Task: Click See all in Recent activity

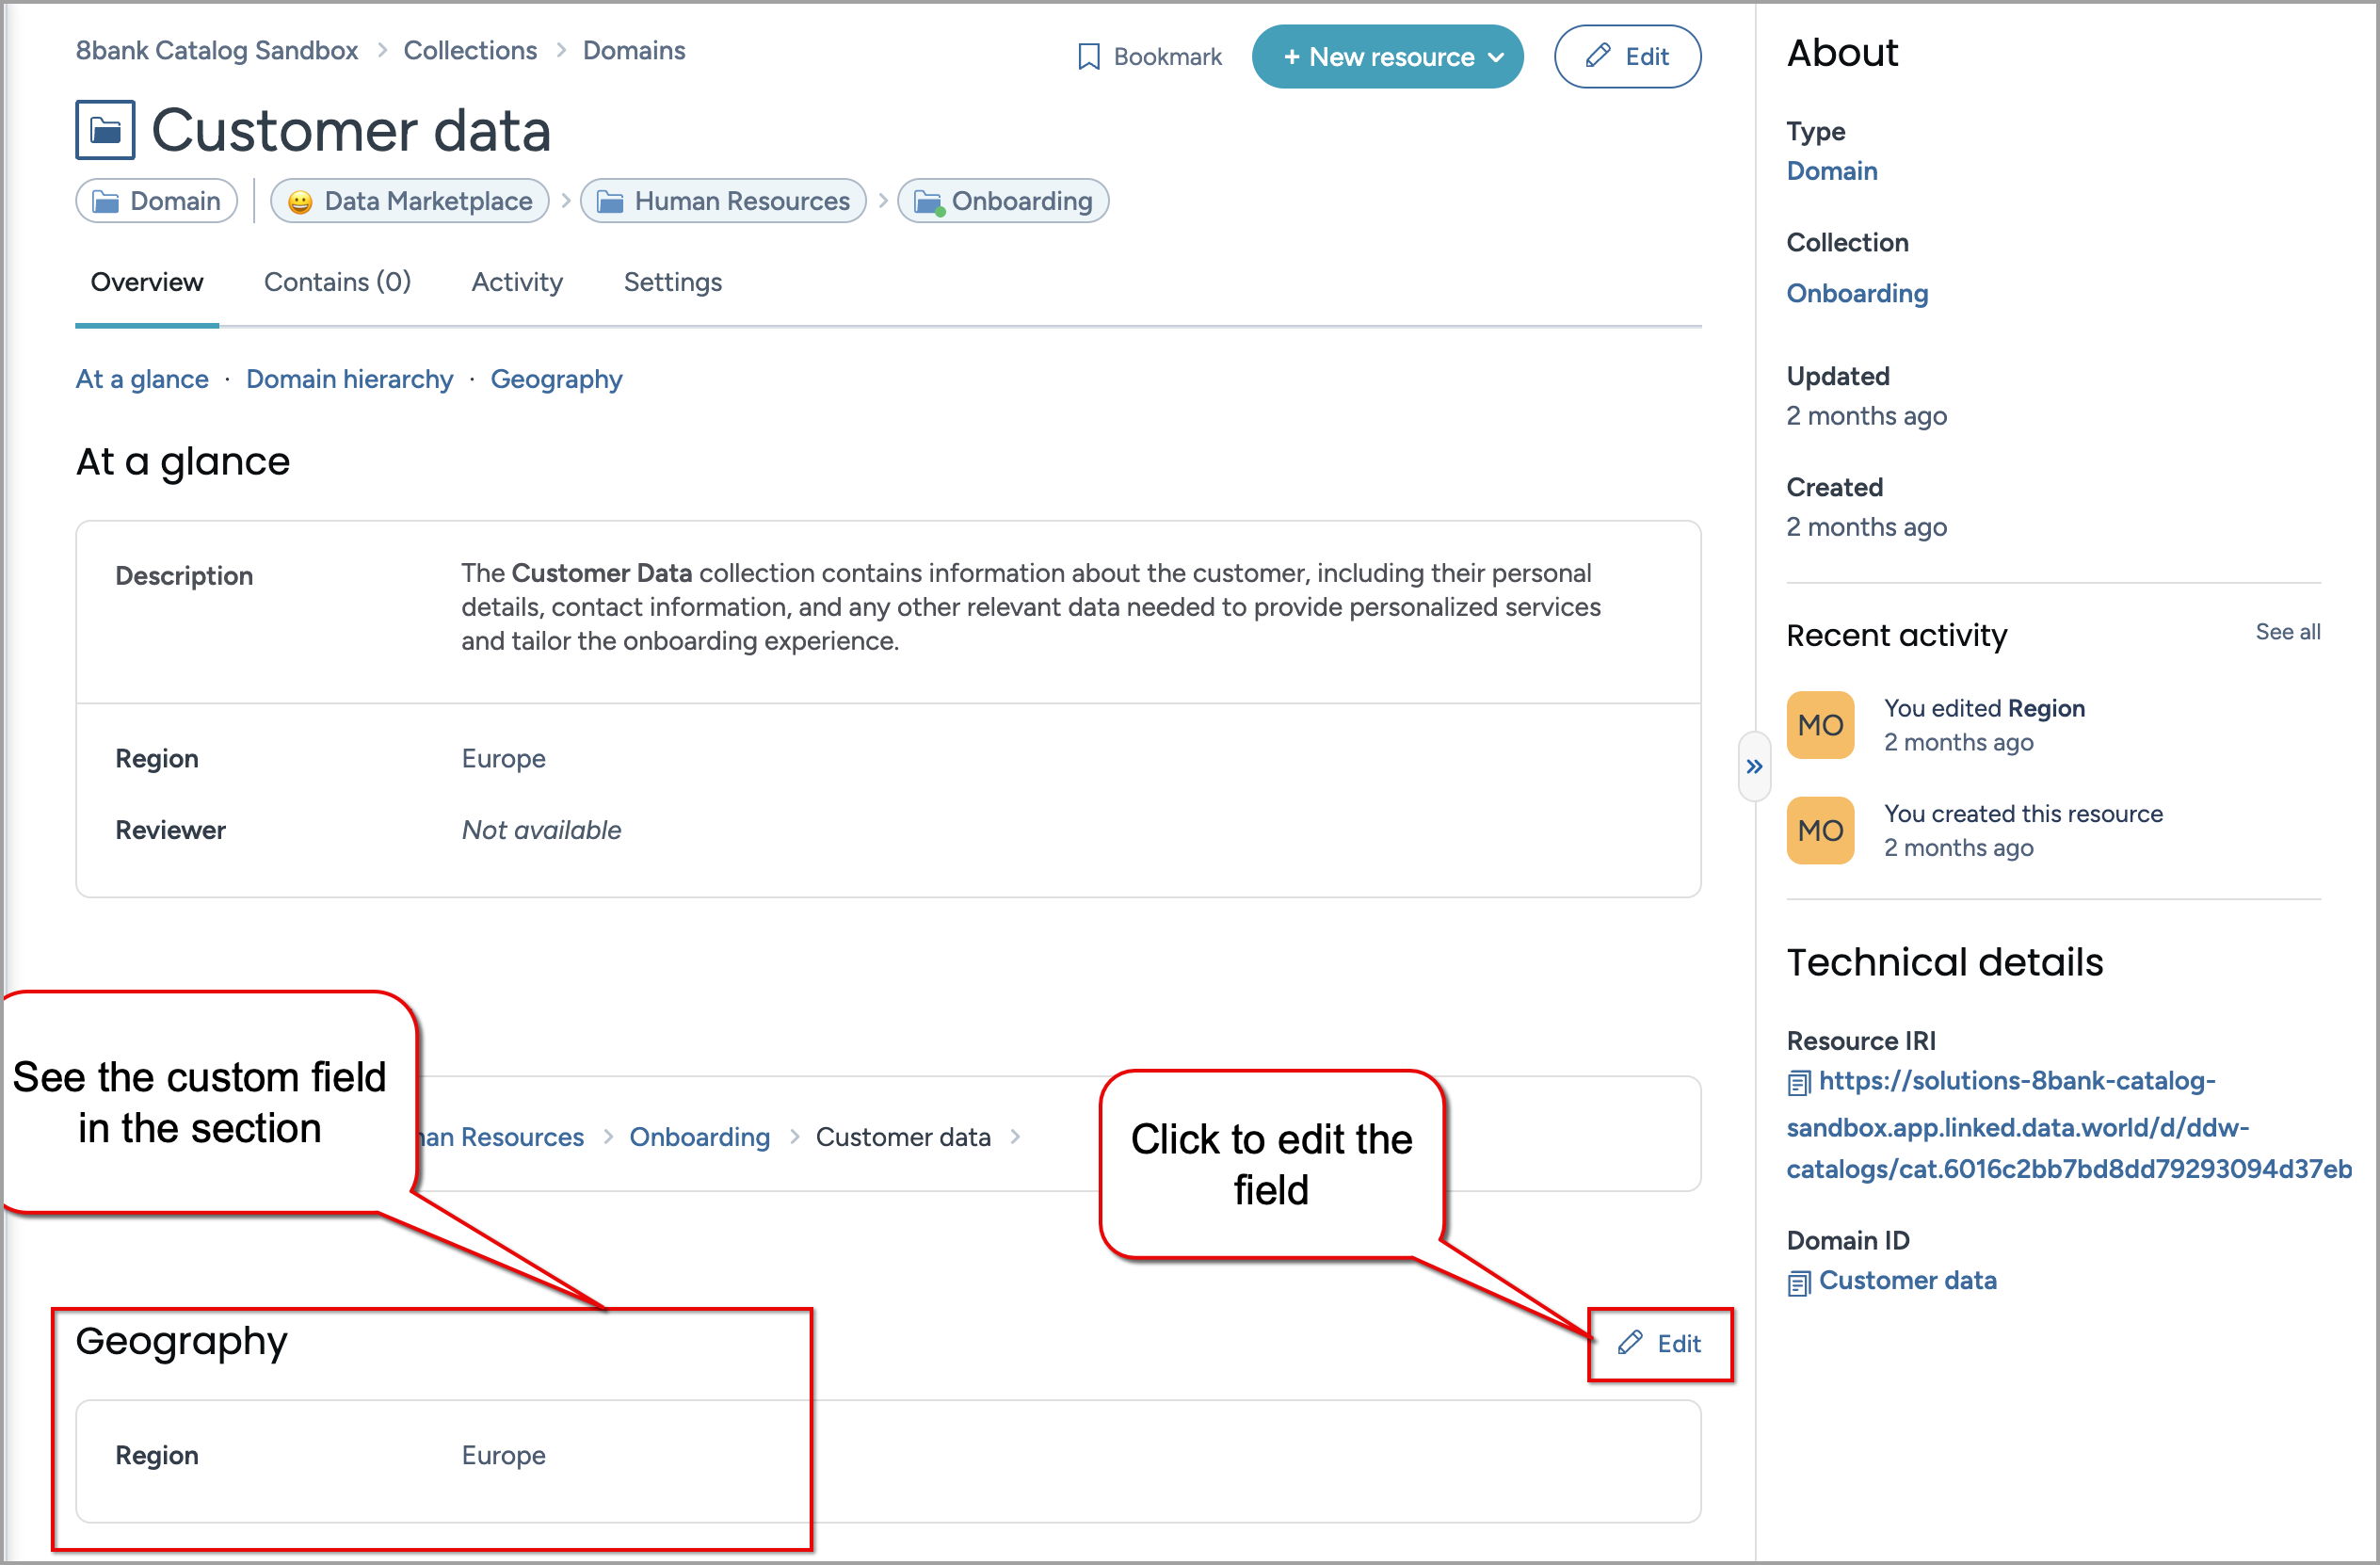Action: point(2287,632)
